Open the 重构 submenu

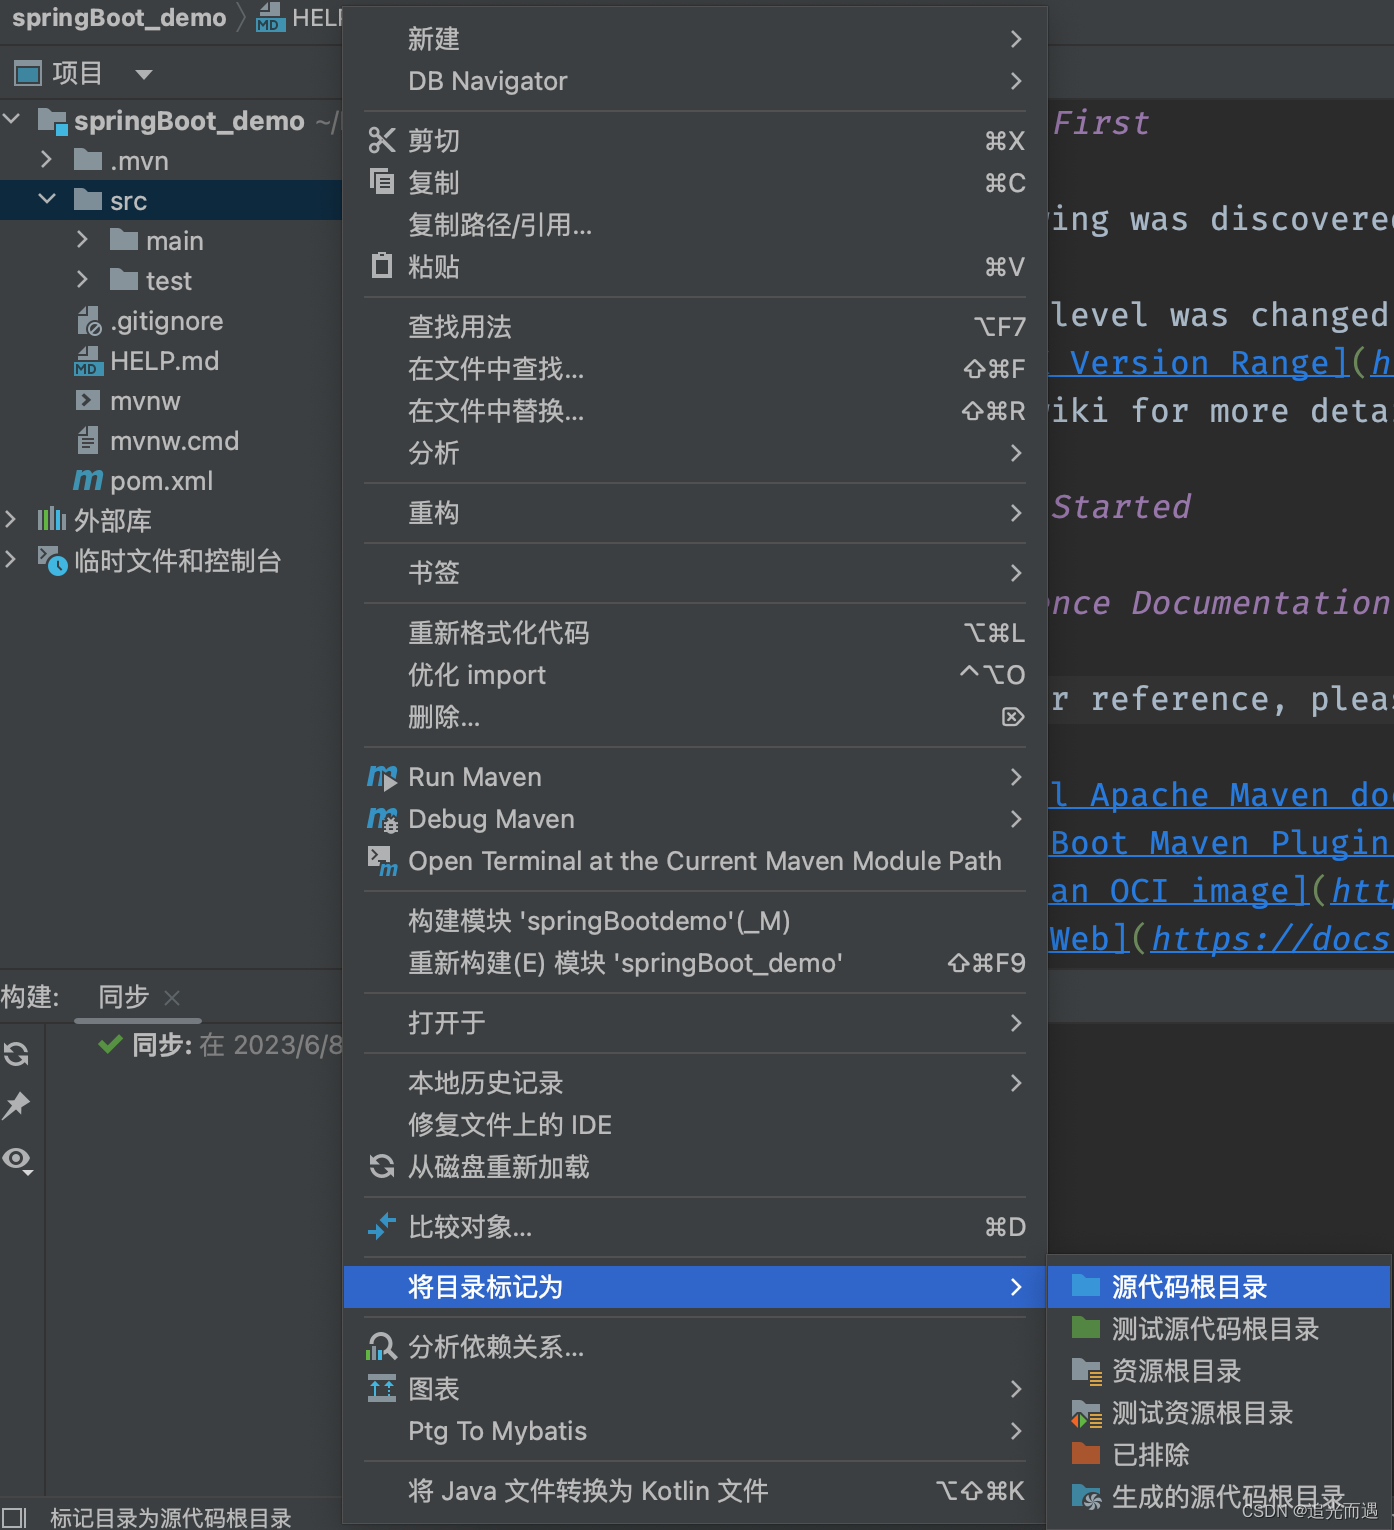[695, 513]
